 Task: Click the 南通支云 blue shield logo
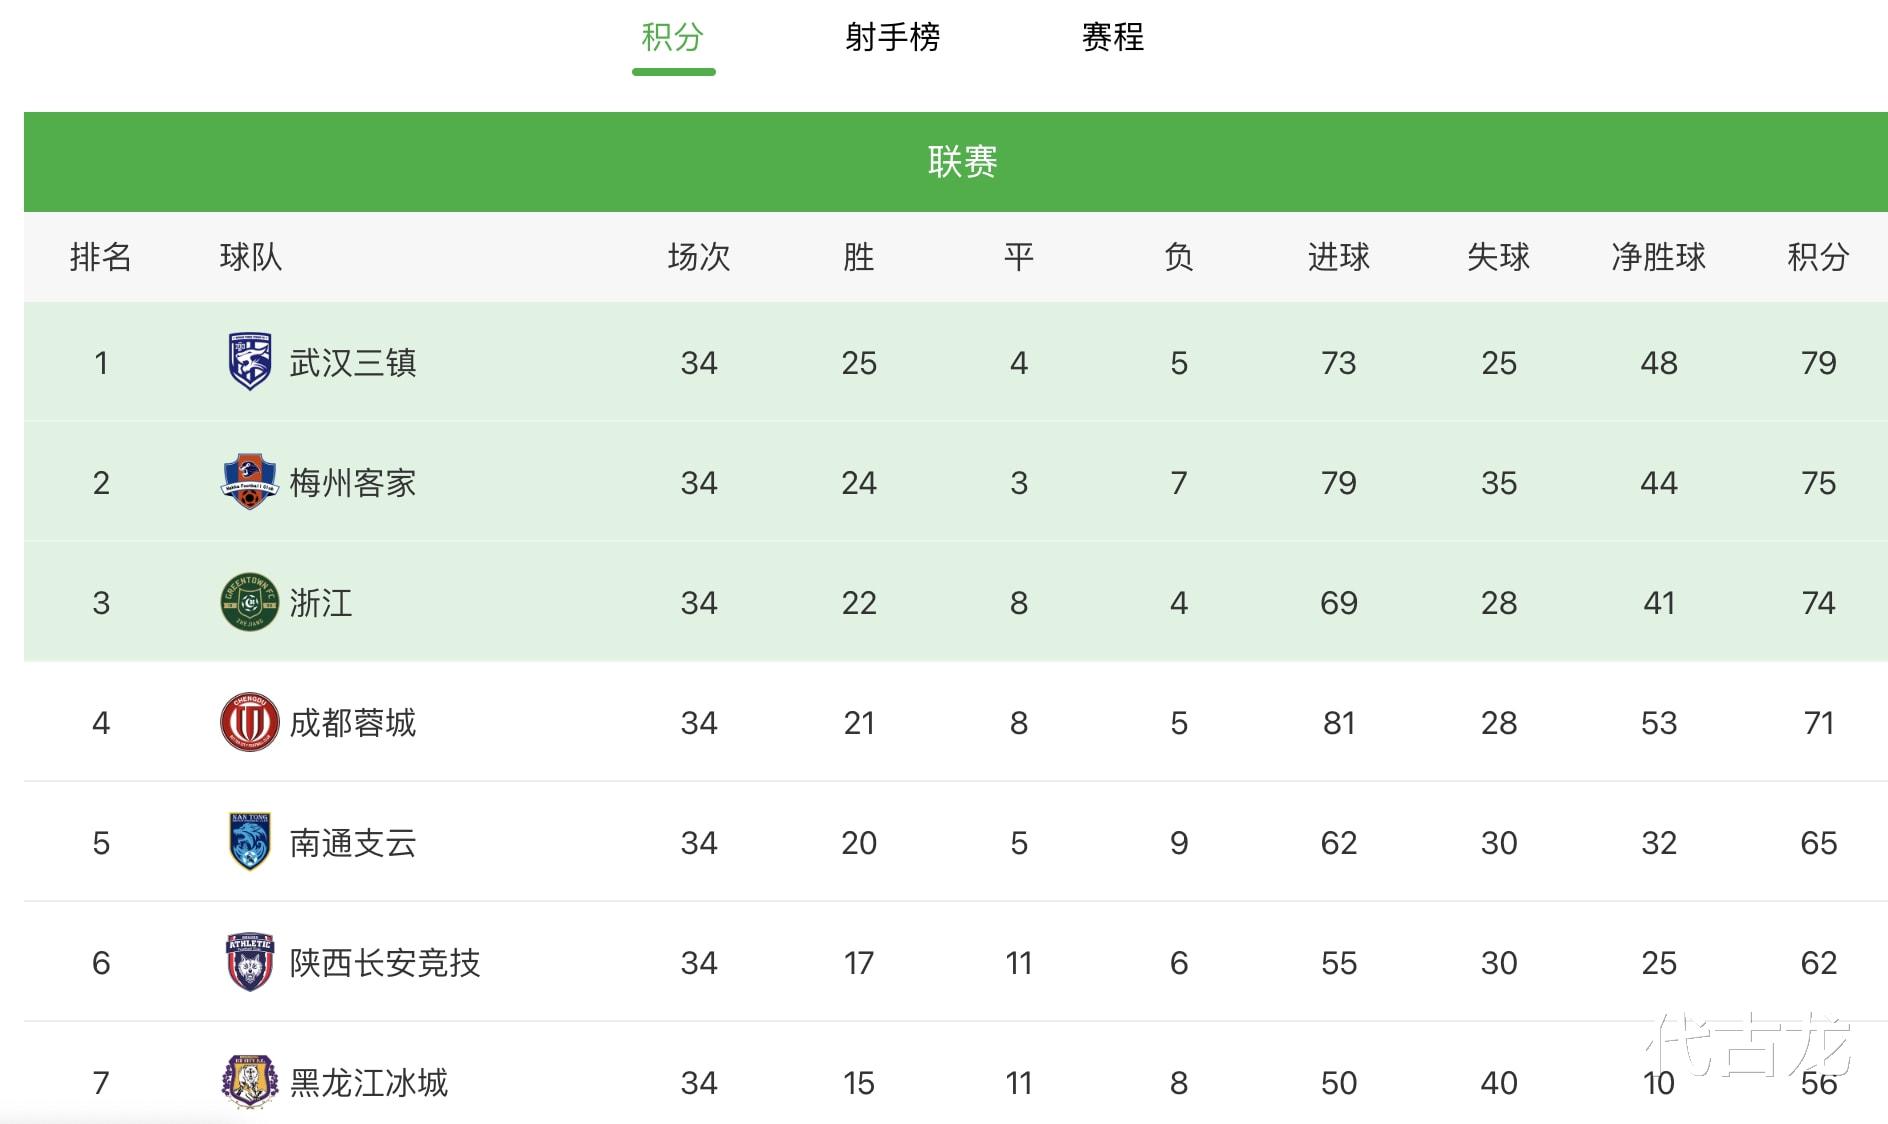(x=249, y=842)
